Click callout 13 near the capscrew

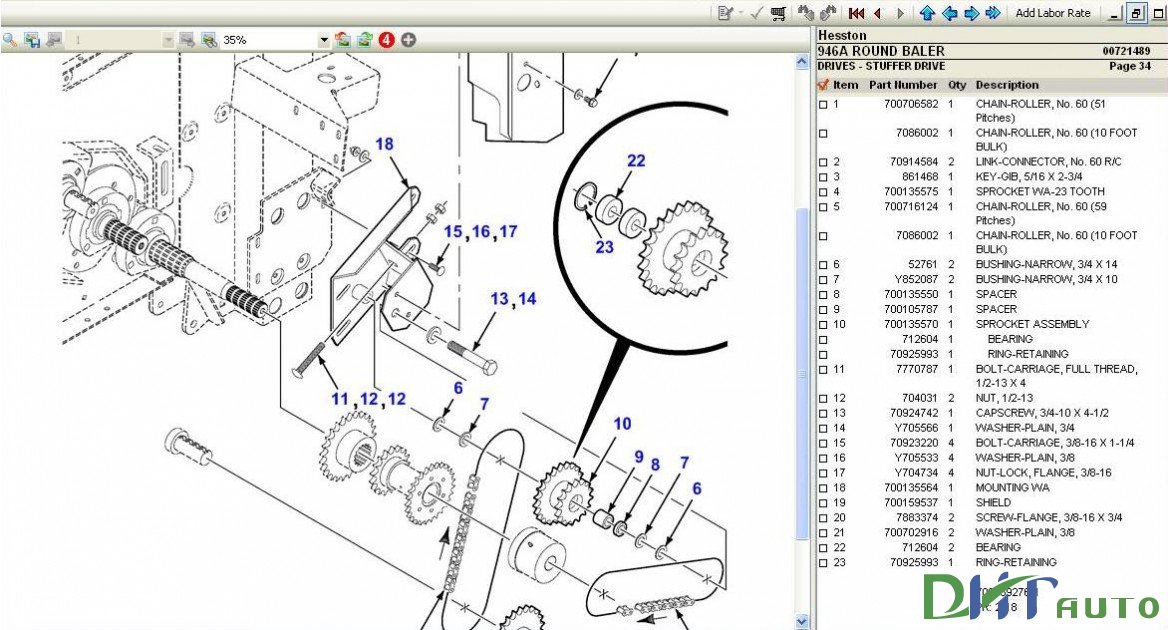[x=499, y=299]
